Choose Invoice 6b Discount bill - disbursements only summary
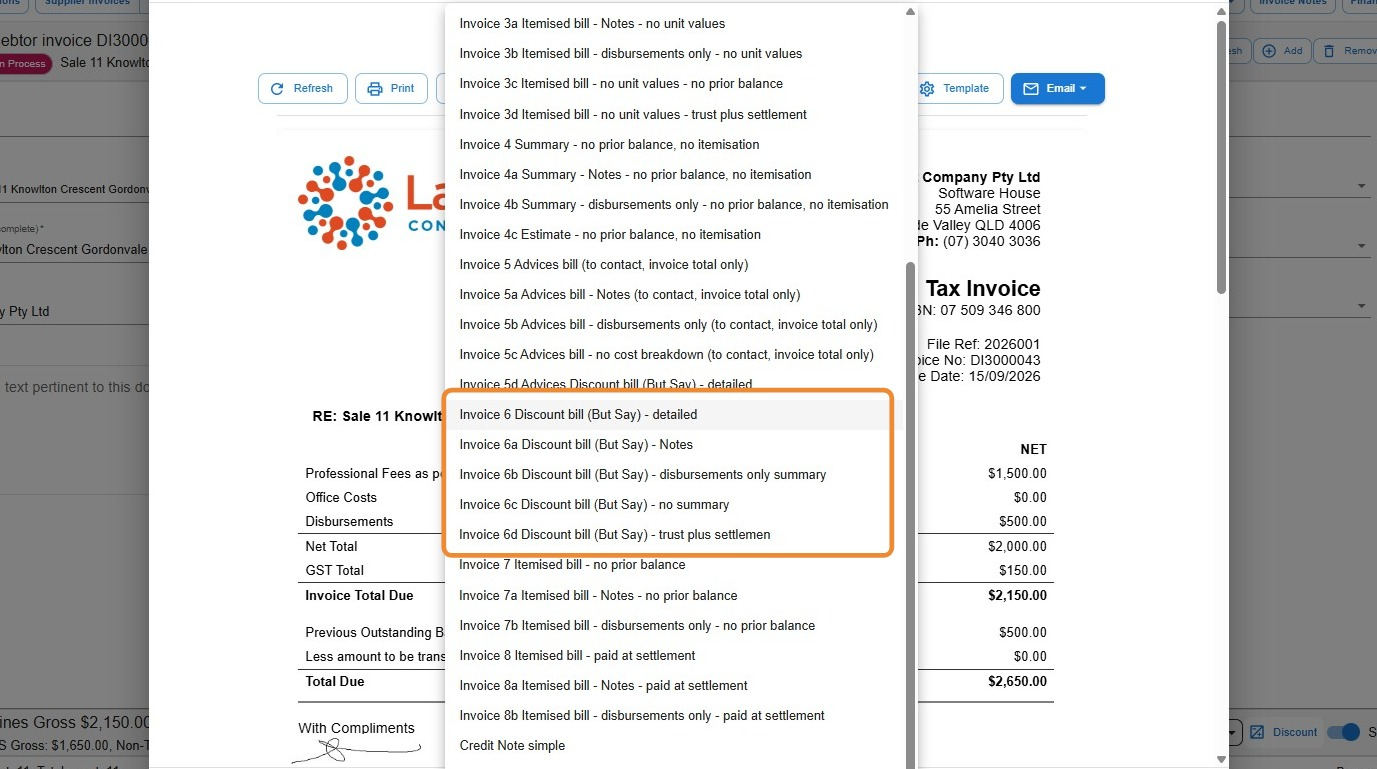Screen dimensions: 1377x769 pos(676,474)
